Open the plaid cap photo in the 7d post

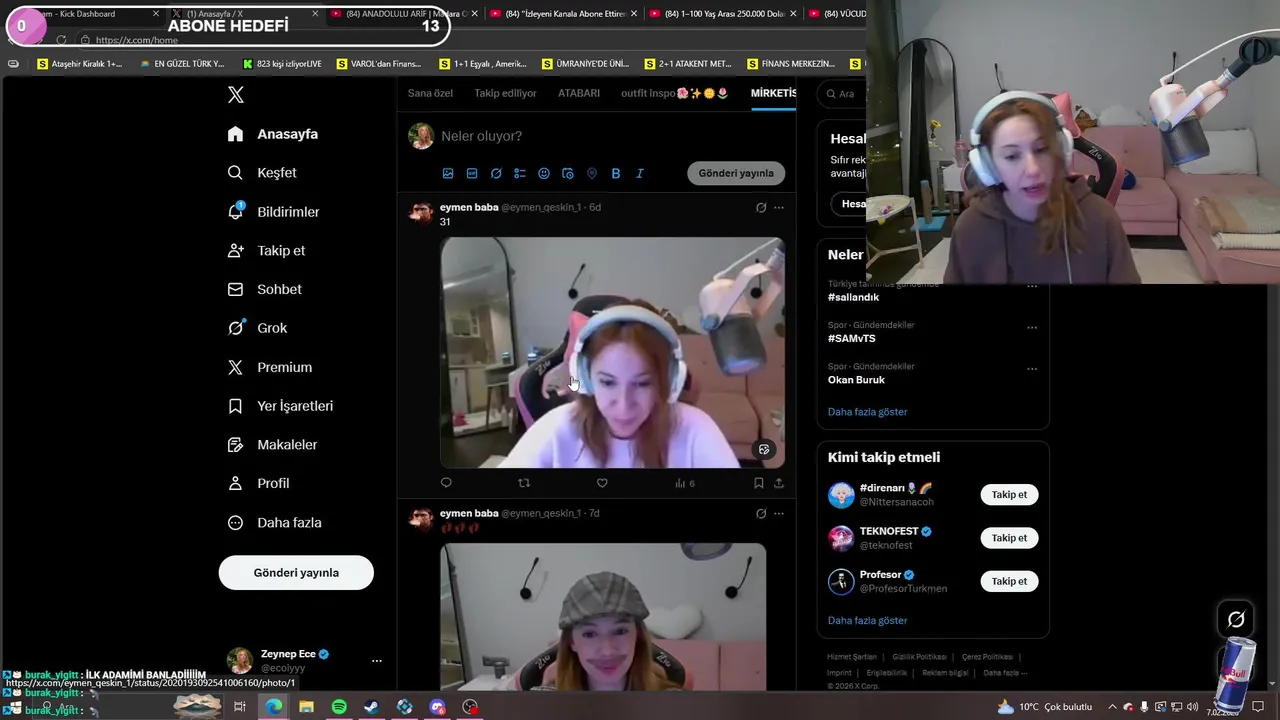pos(603,617)
